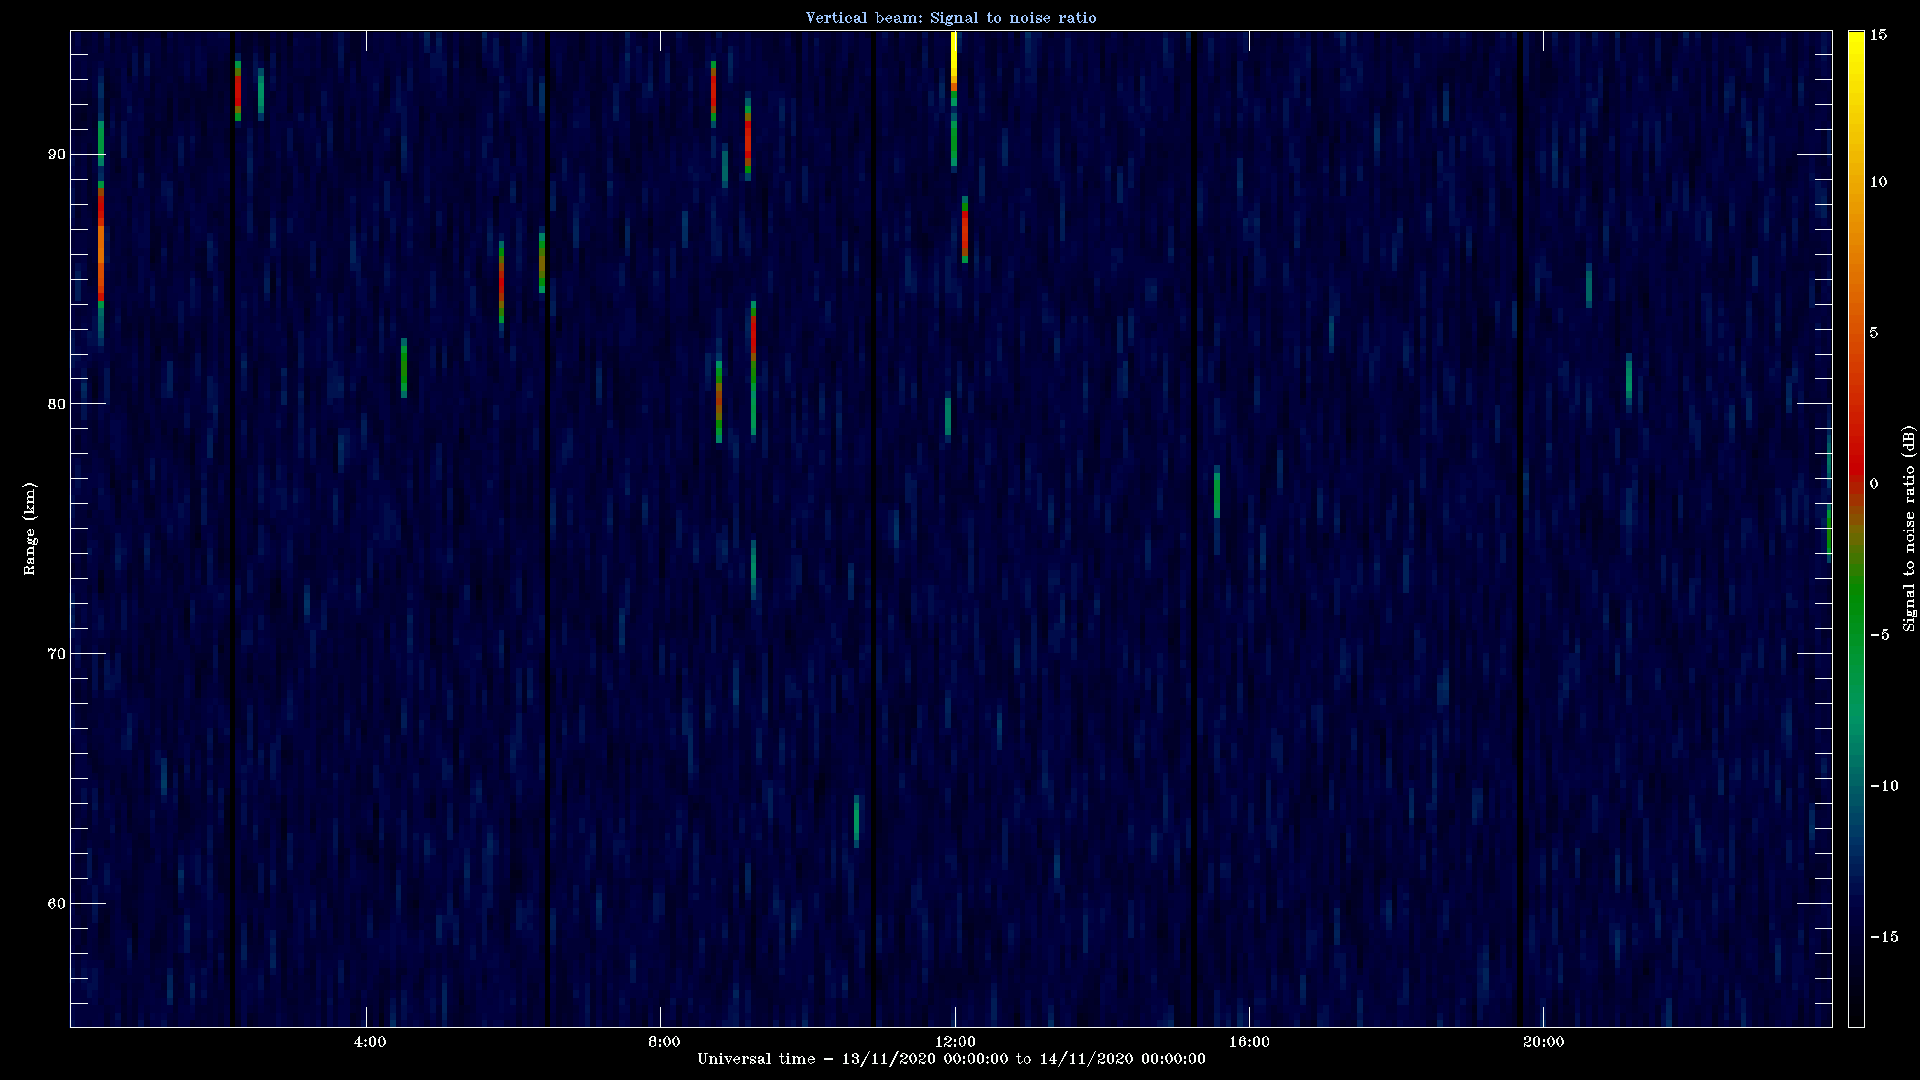Click the 70 km range axis label
Screen dimensions: 1920x1080
56,654
